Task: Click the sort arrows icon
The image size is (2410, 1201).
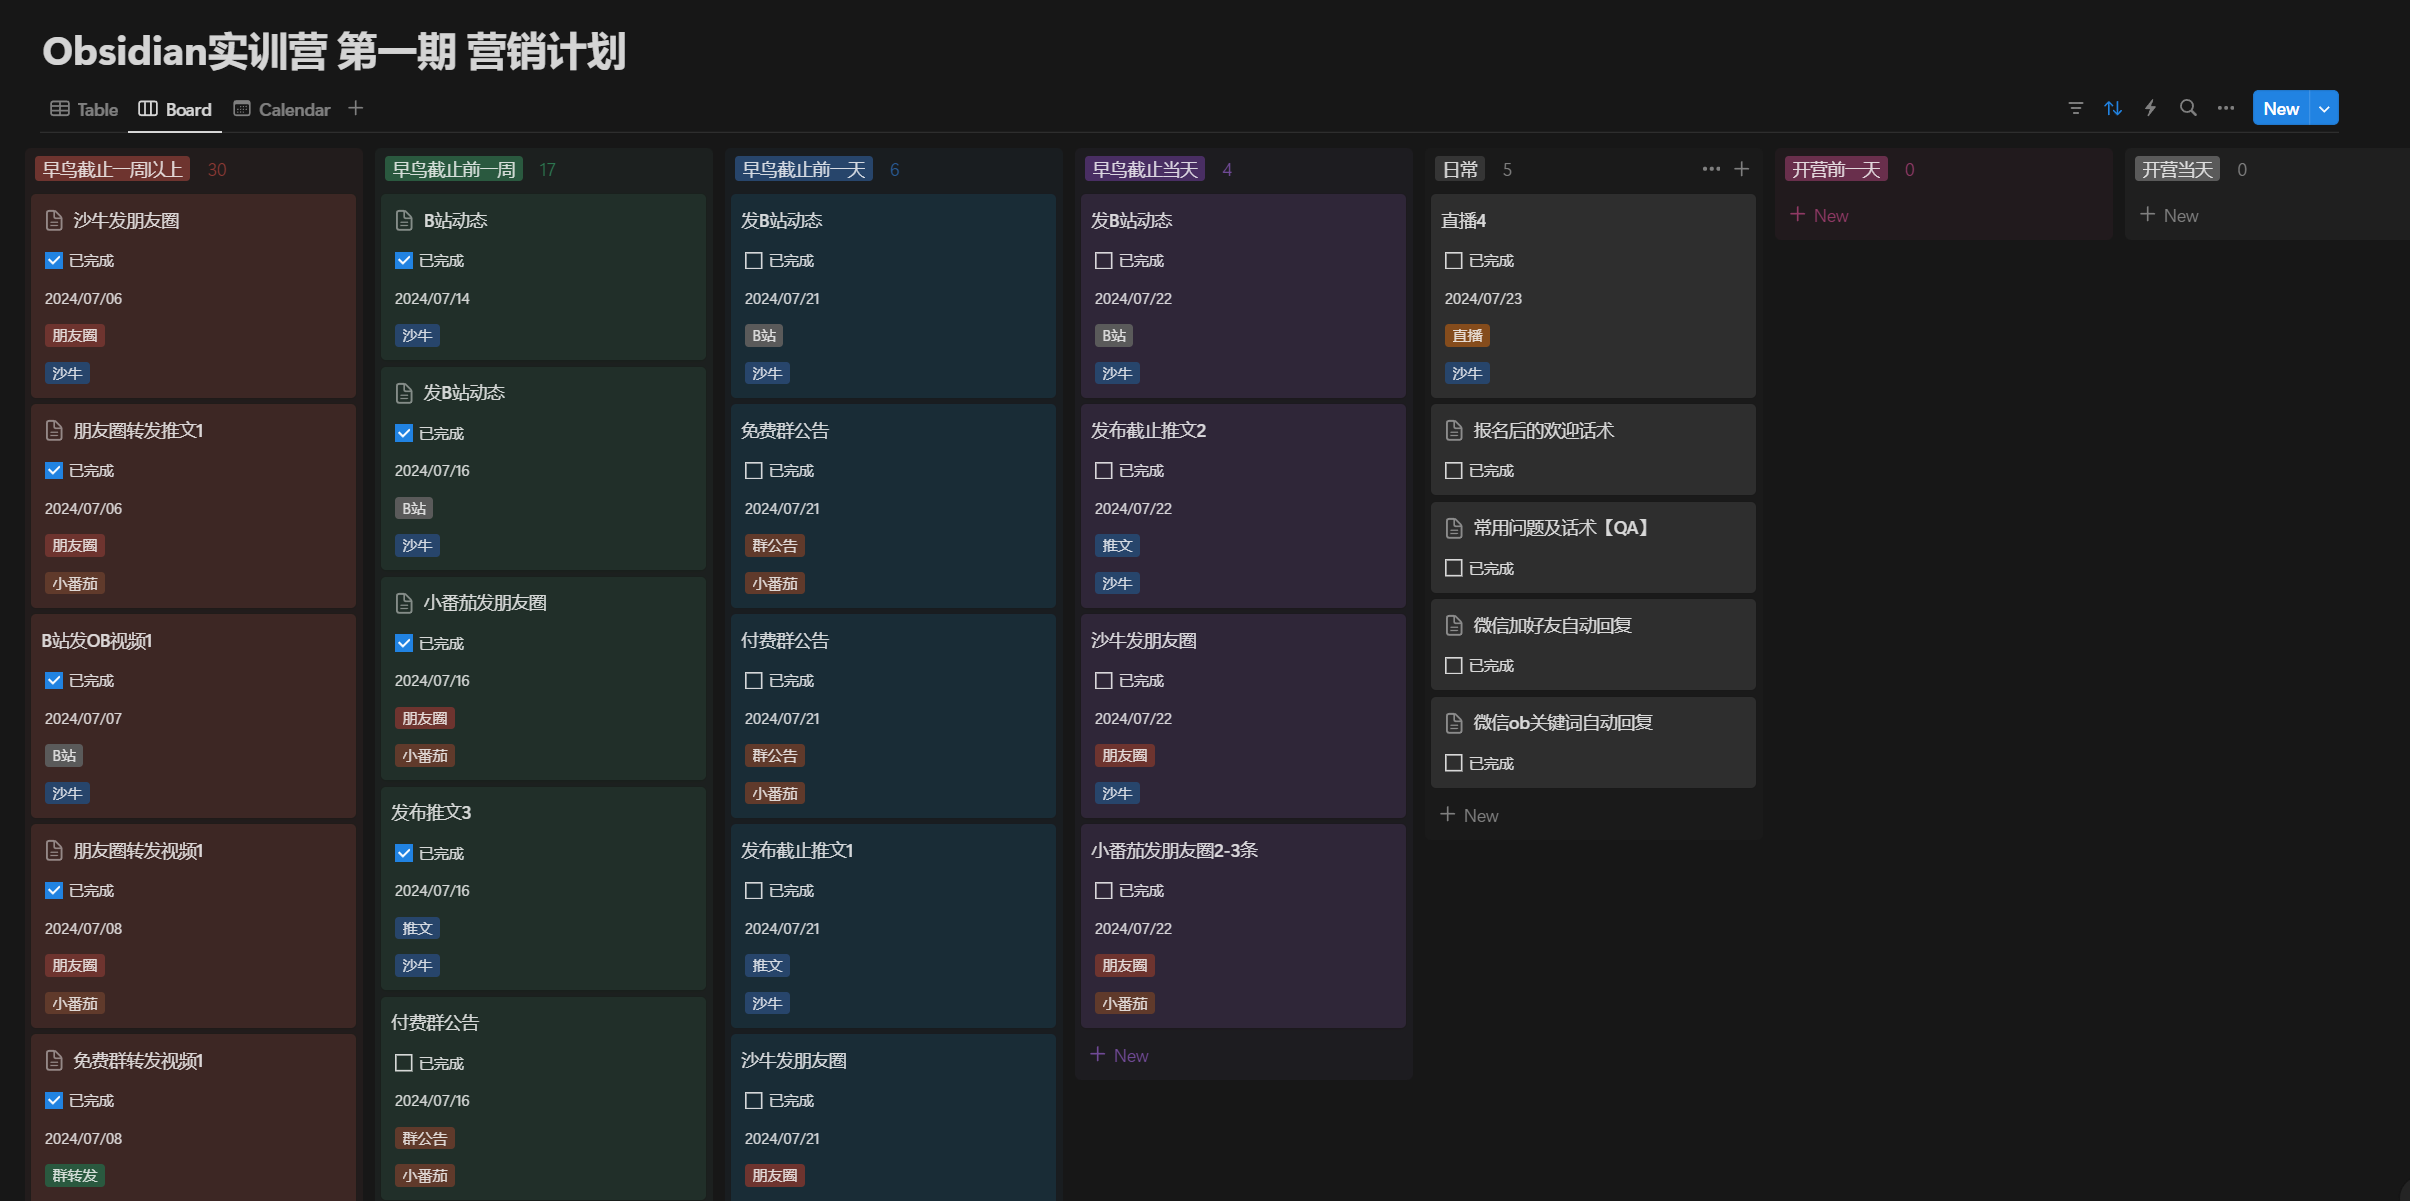Action: [x=2113, y=108]
